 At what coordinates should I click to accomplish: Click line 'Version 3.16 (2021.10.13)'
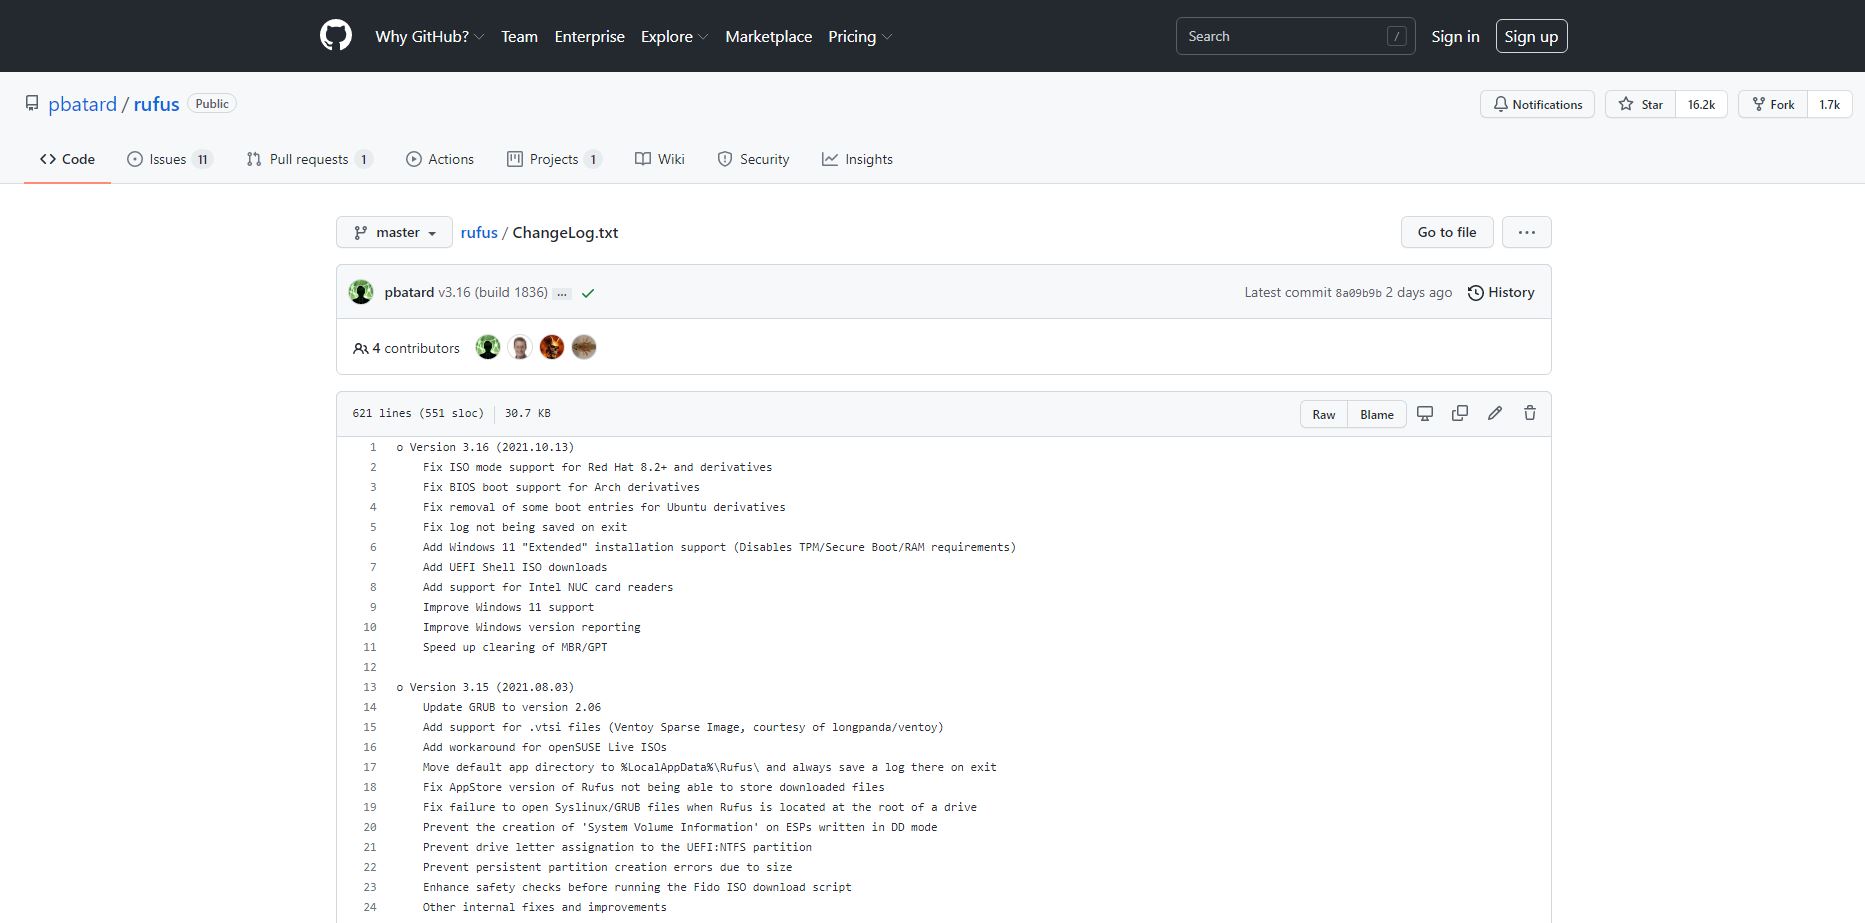tap(492, 447)
